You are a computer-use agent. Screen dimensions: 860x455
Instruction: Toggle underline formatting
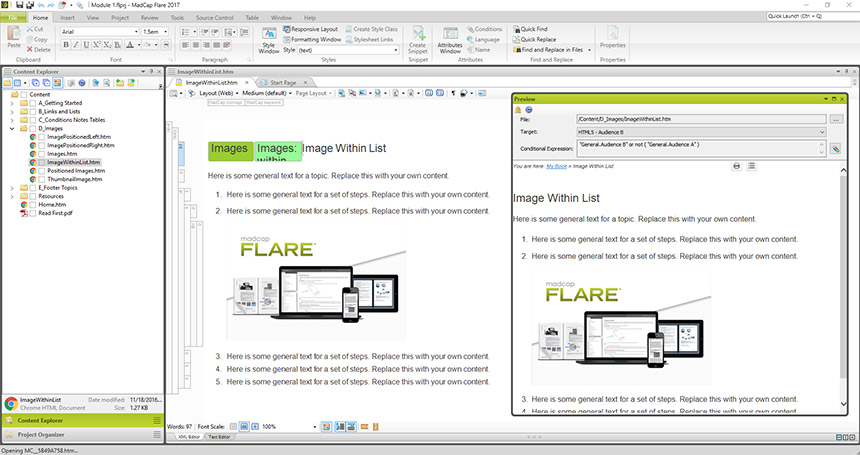(x=86, y=45)
